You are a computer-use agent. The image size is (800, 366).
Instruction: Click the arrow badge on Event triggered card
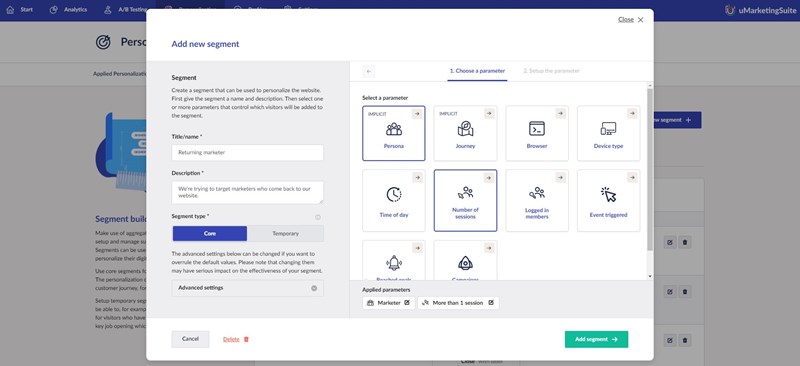(632, 177)
